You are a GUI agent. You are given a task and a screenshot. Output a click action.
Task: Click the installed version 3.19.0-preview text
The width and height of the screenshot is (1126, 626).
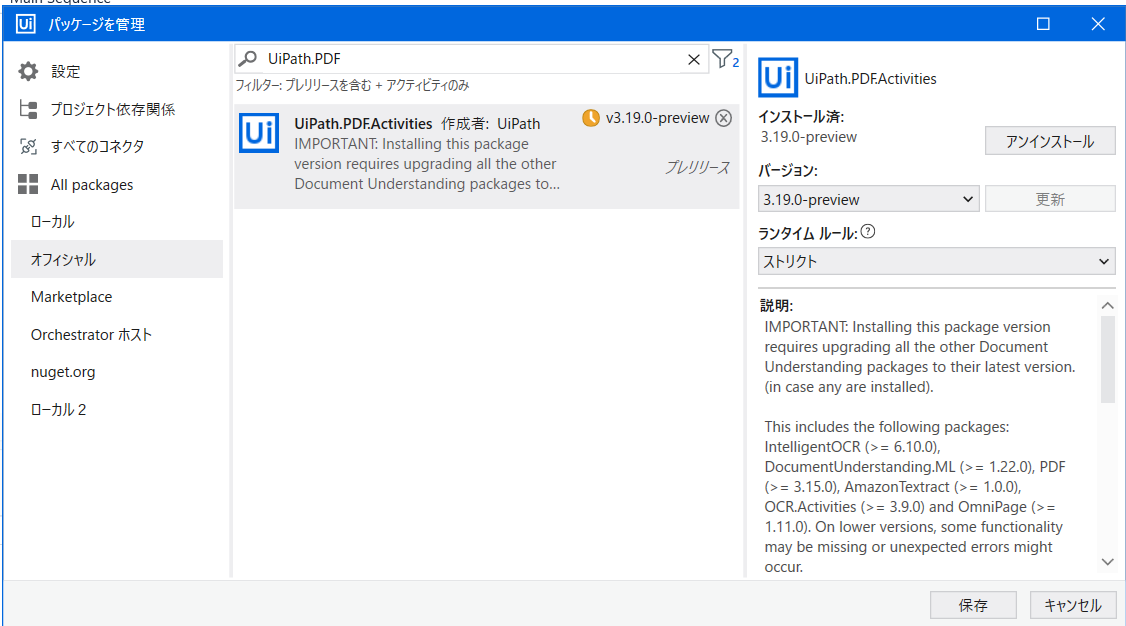[x=809, y=136]
